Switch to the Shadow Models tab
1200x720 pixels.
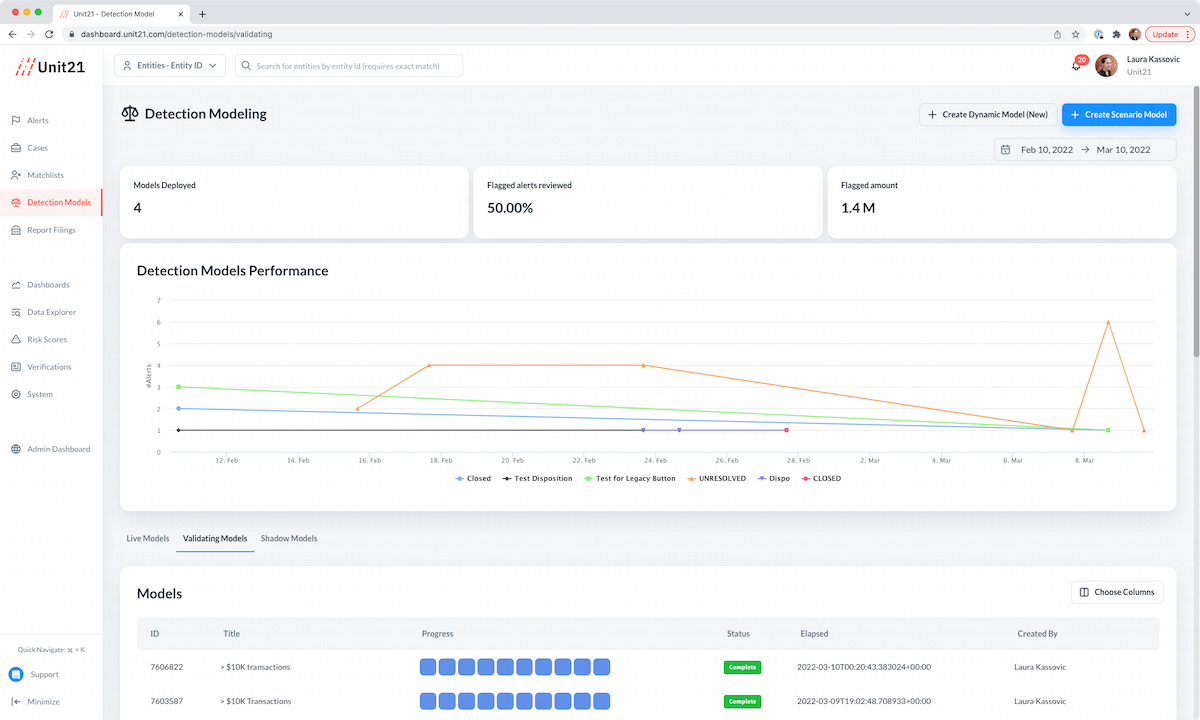pos(289,539)
